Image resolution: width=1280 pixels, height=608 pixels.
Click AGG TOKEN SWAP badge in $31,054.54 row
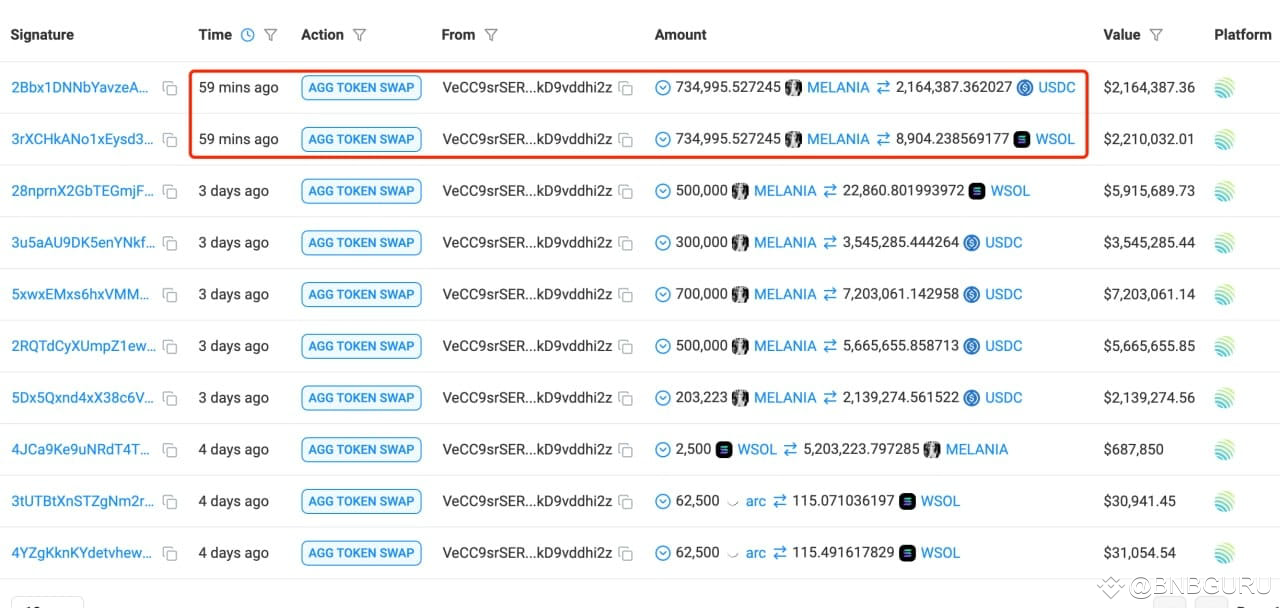[x=361, y=553]
